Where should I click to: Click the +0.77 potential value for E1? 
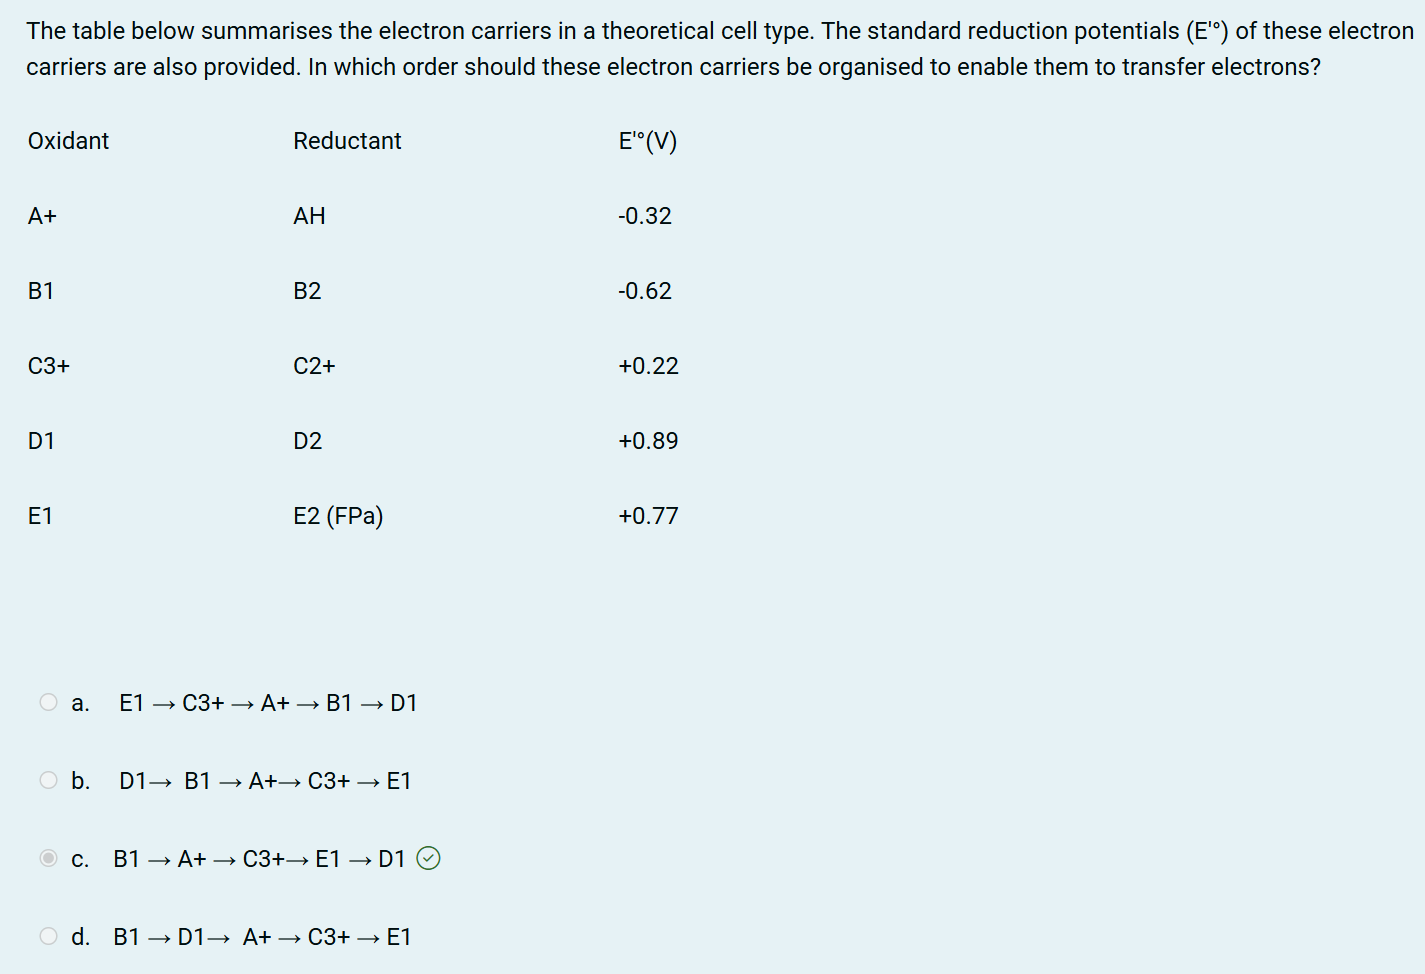pyautogui.click(x=648, y=516)
